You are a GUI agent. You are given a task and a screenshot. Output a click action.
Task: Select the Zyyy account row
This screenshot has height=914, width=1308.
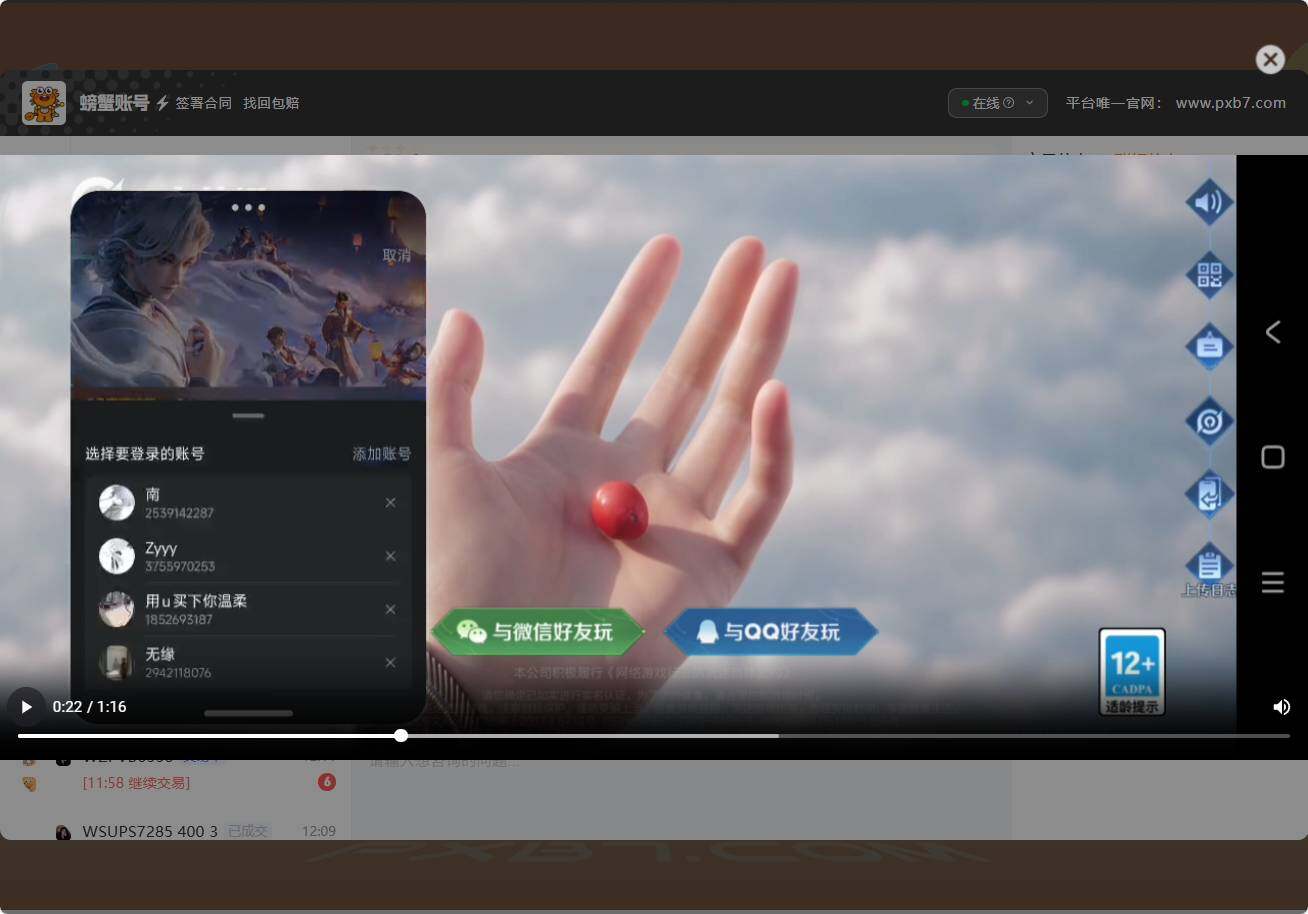tap(248, 556)
